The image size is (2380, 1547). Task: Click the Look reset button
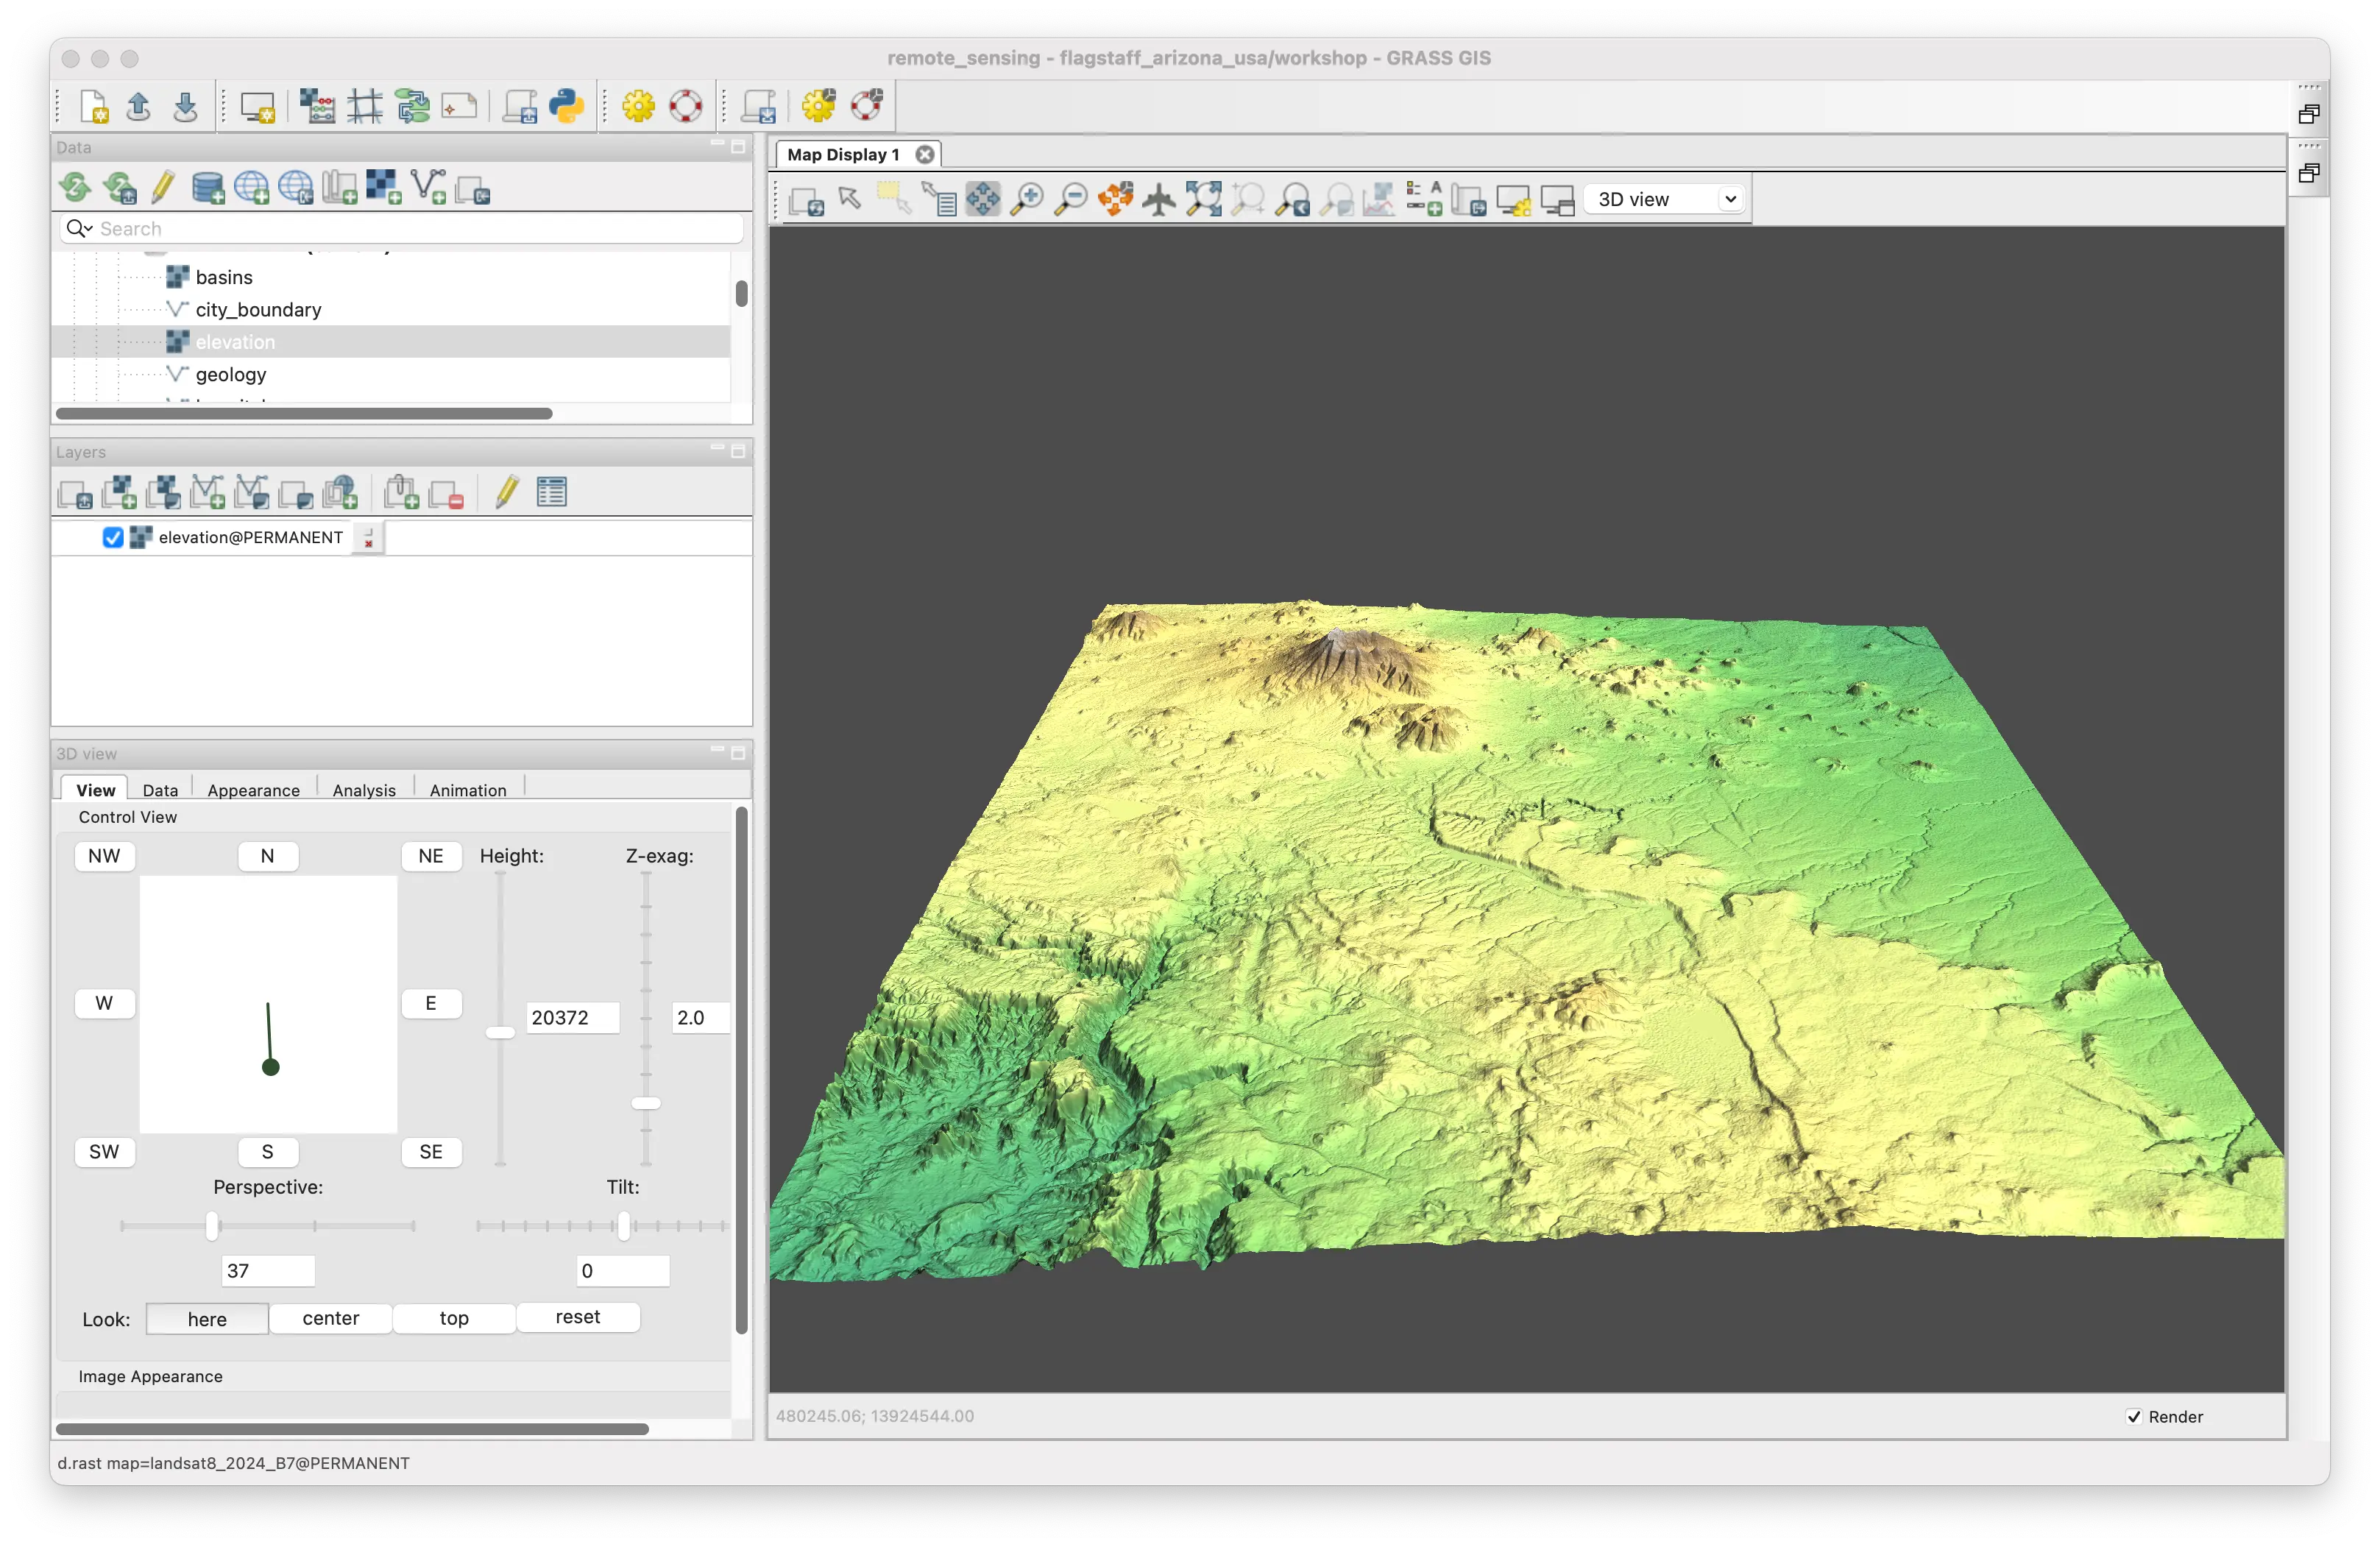pyautogui.click(x=578, y=1317)
